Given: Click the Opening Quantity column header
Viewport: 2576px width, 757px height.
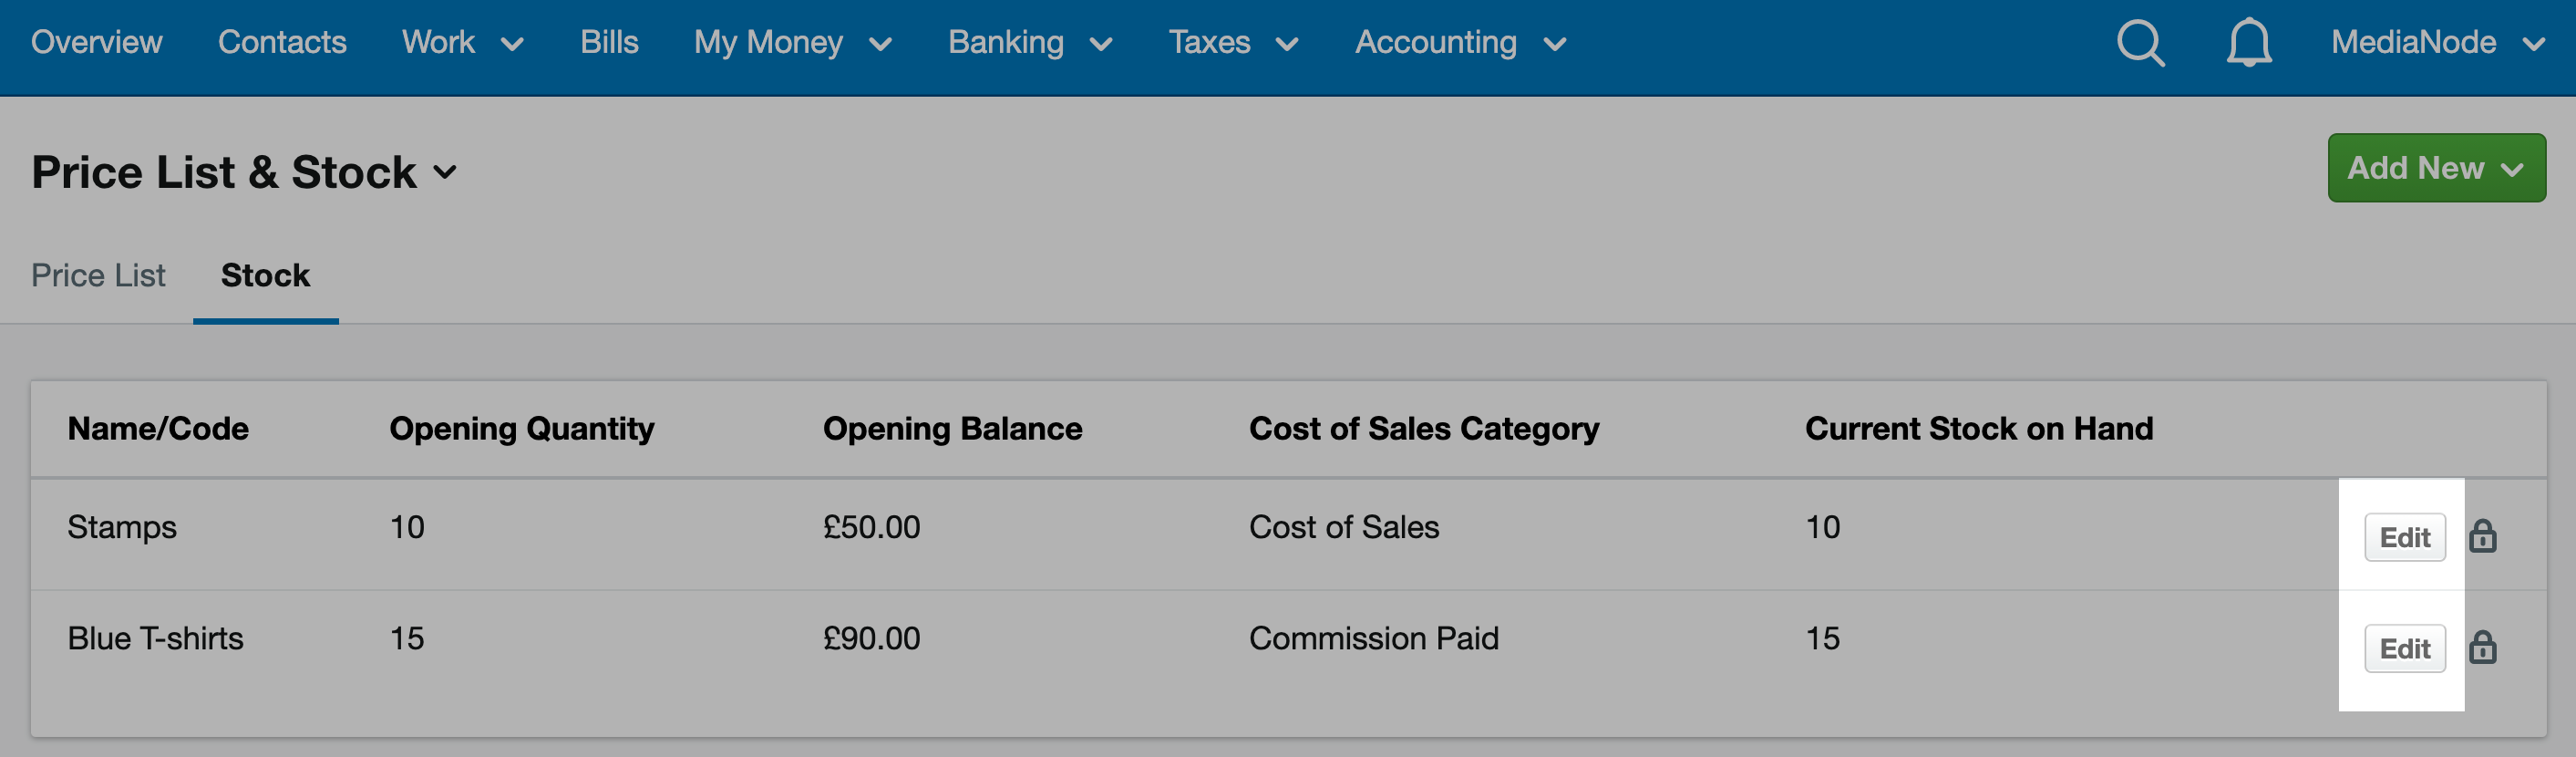Looking at the screenshot, I should pos(522,428).
